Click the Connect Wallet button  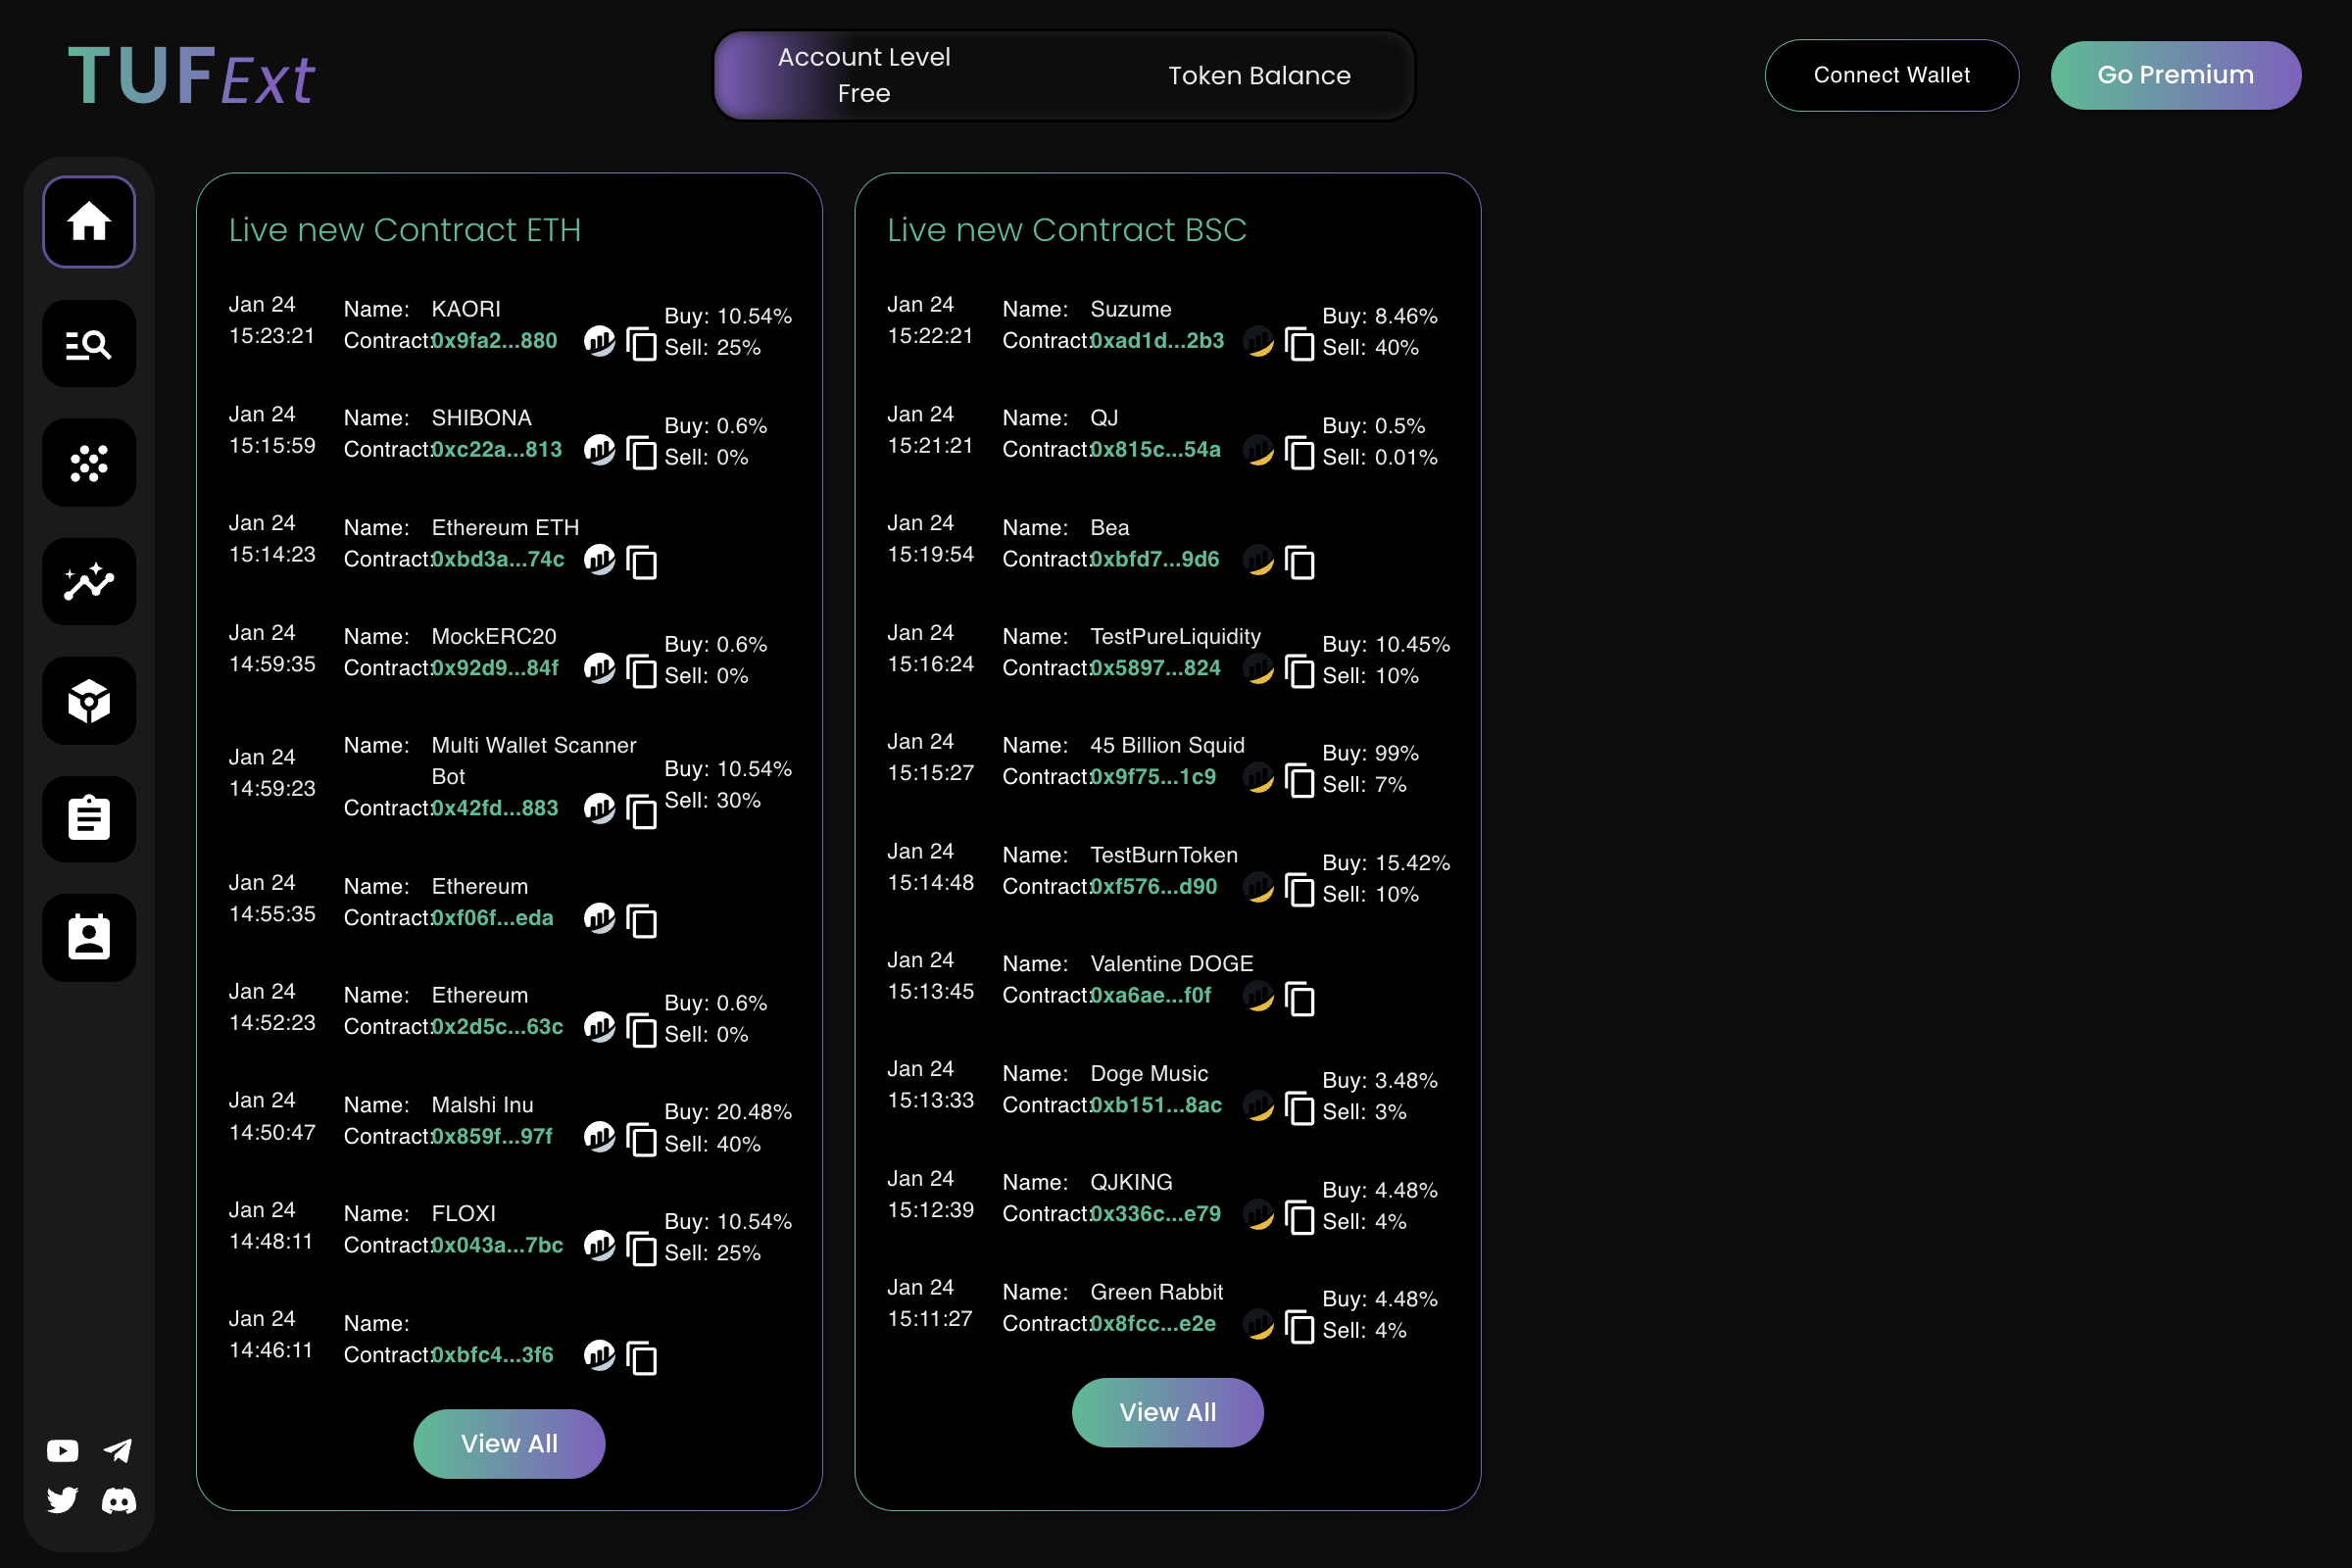pos(1890,75)
